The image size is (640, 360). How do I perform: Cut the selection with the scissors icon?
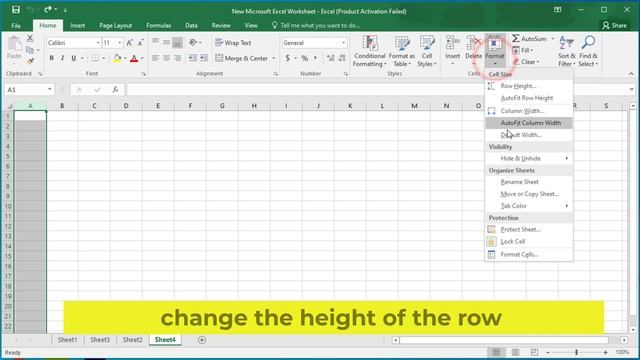pos(30,38)
